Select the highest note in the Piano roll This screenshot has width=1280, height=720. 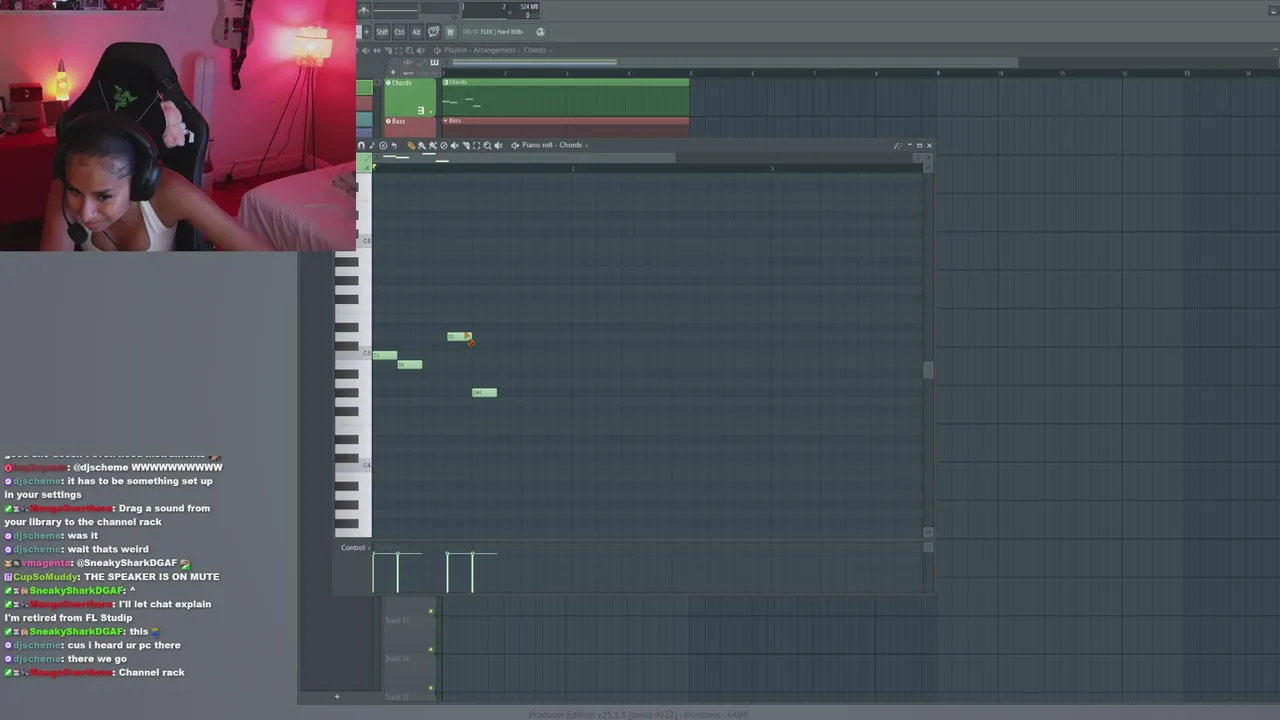pyautogui.click(x=459, y=336)
